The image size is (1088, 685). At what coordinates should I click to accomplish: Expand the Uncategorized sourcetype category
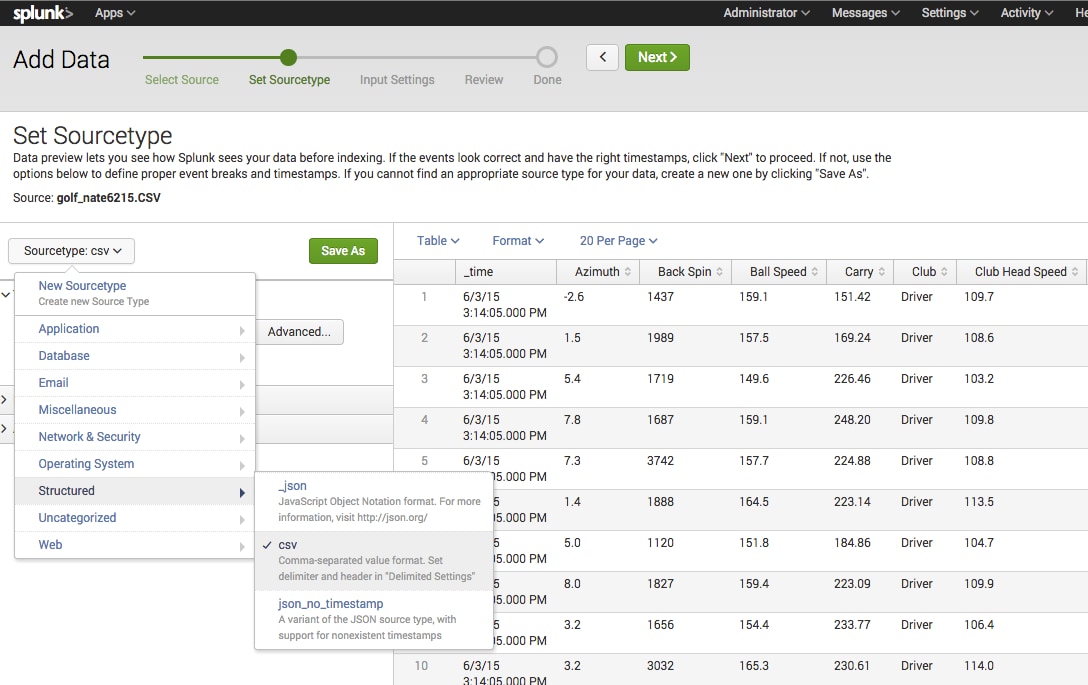(x=135, y=518)
